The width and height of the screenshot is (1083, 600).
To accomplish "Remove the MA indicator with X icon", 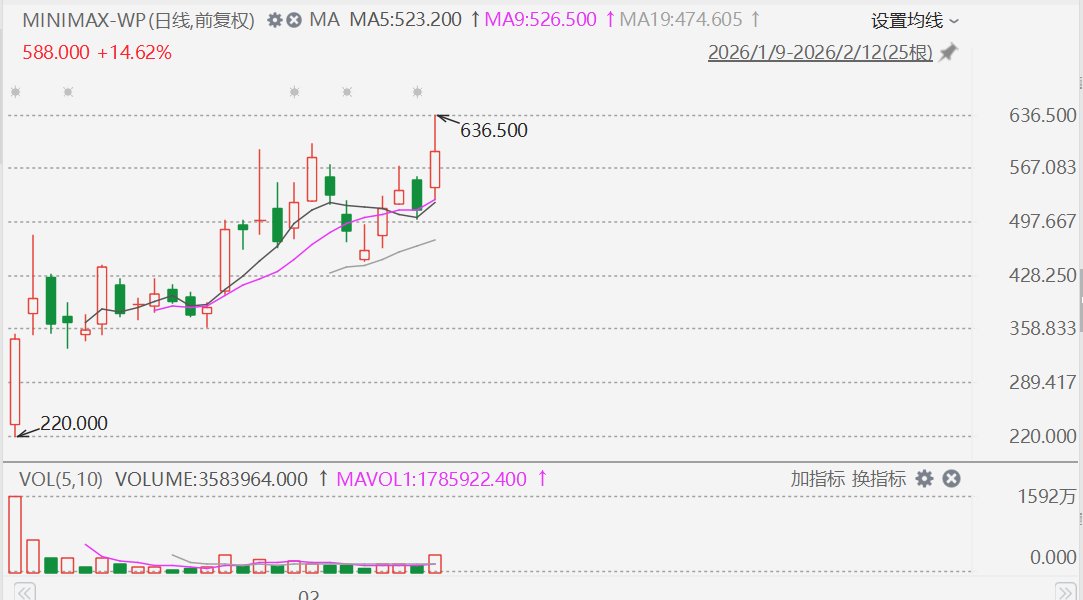I will tap(294, 20).
